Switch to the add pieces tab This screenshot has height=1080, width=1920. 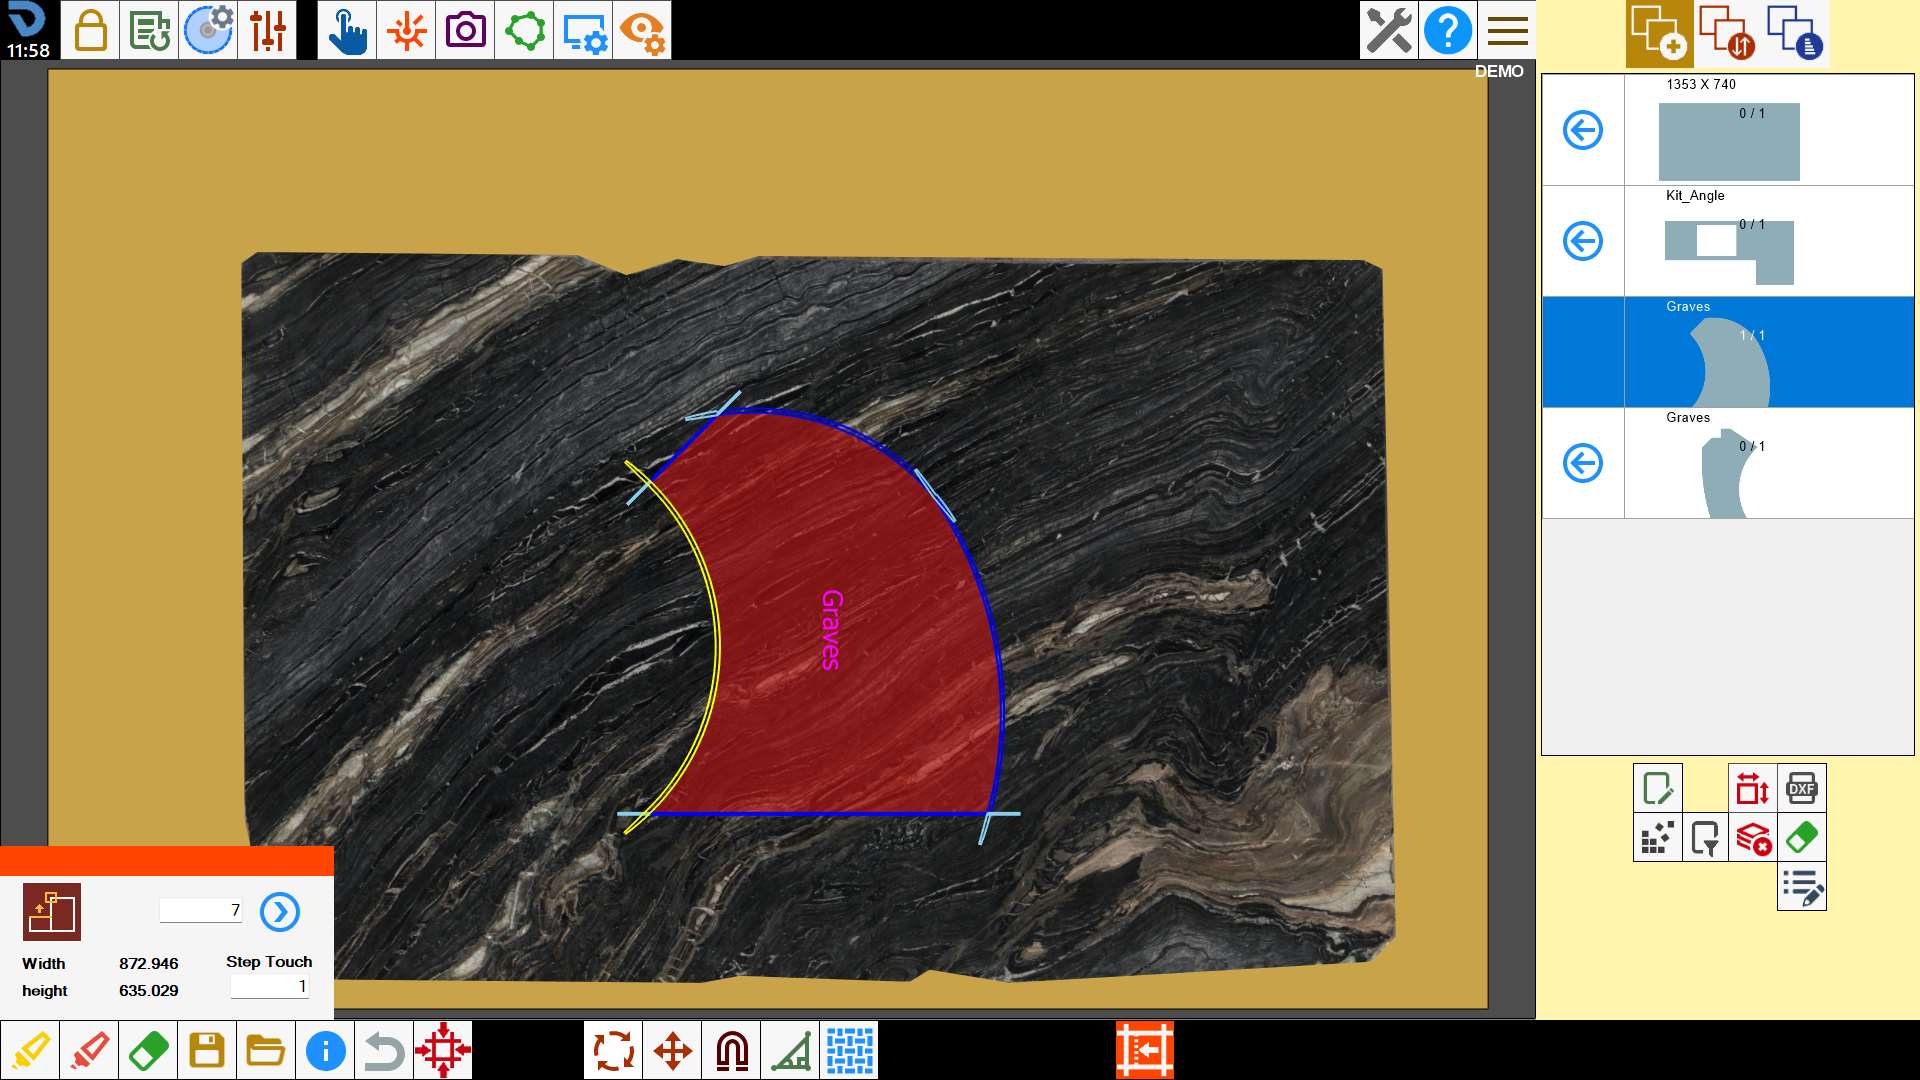pos(1659,33)
